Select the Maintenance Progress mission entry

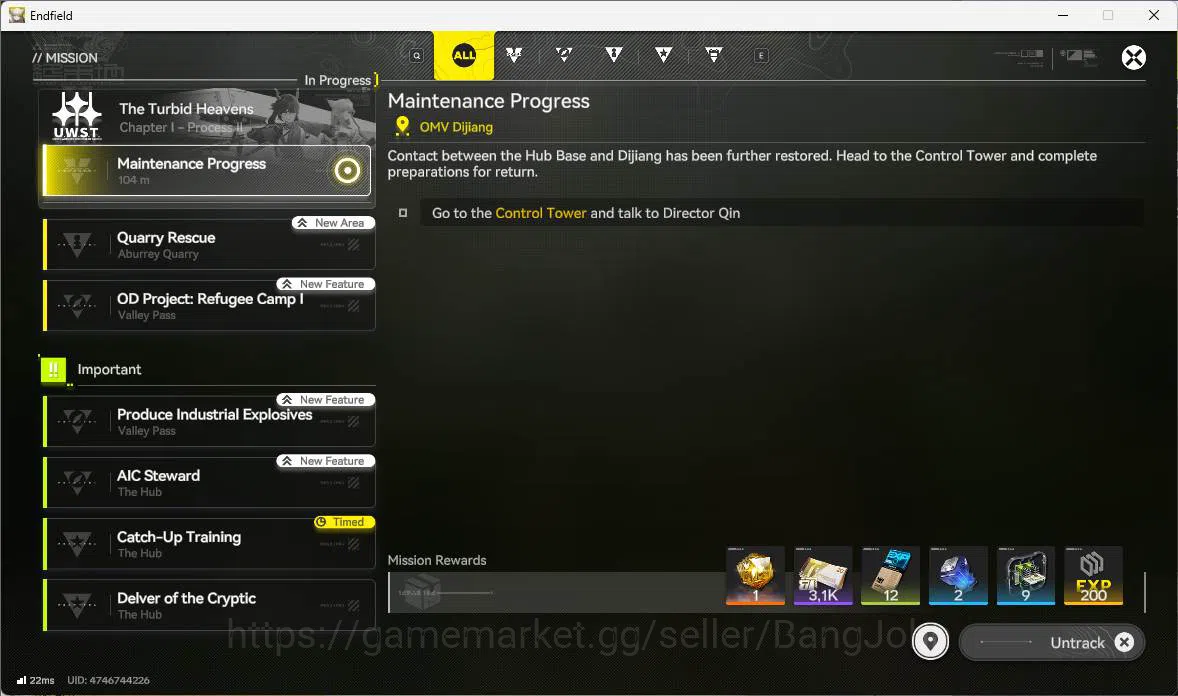(207, 171)
